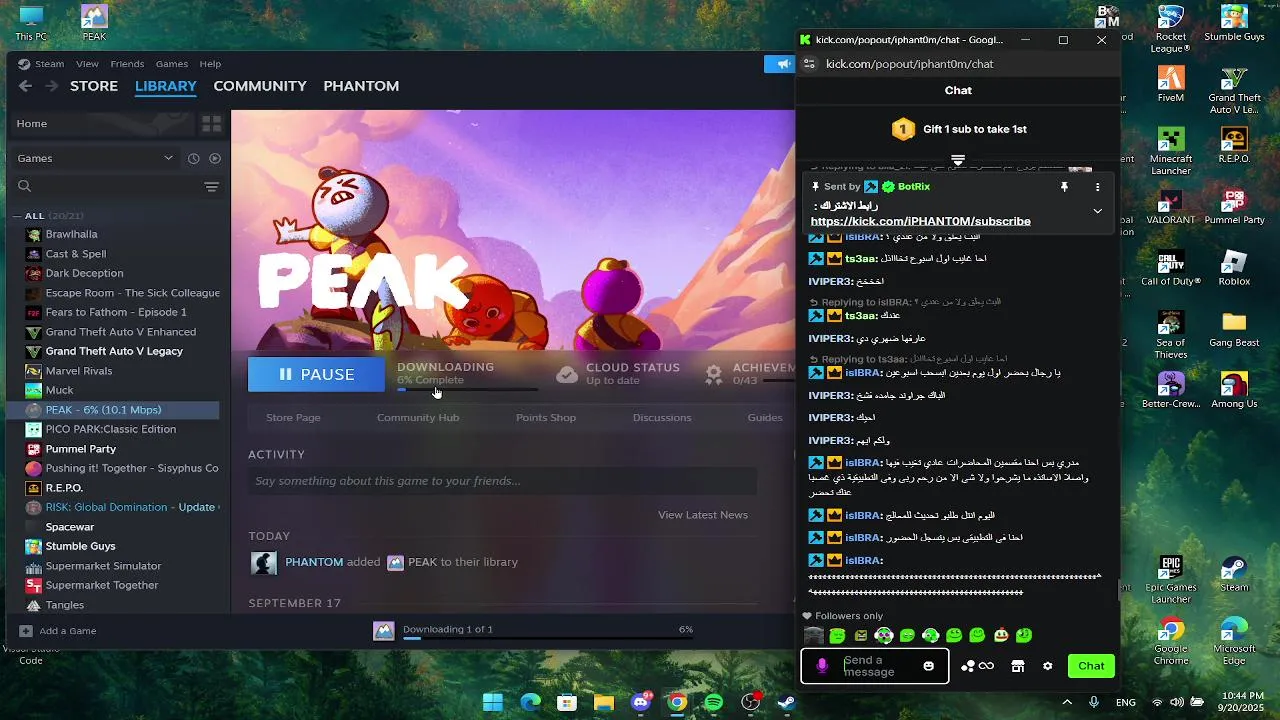Open PHANTOM's avatar in activity feed

pos(264,563)
